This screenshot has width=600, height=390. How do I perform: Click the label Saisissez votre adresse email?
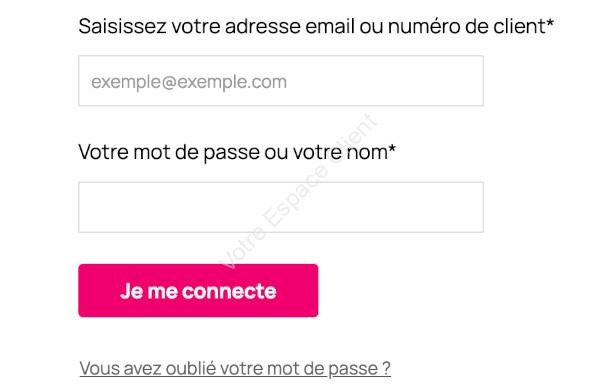tap(316, 26)
